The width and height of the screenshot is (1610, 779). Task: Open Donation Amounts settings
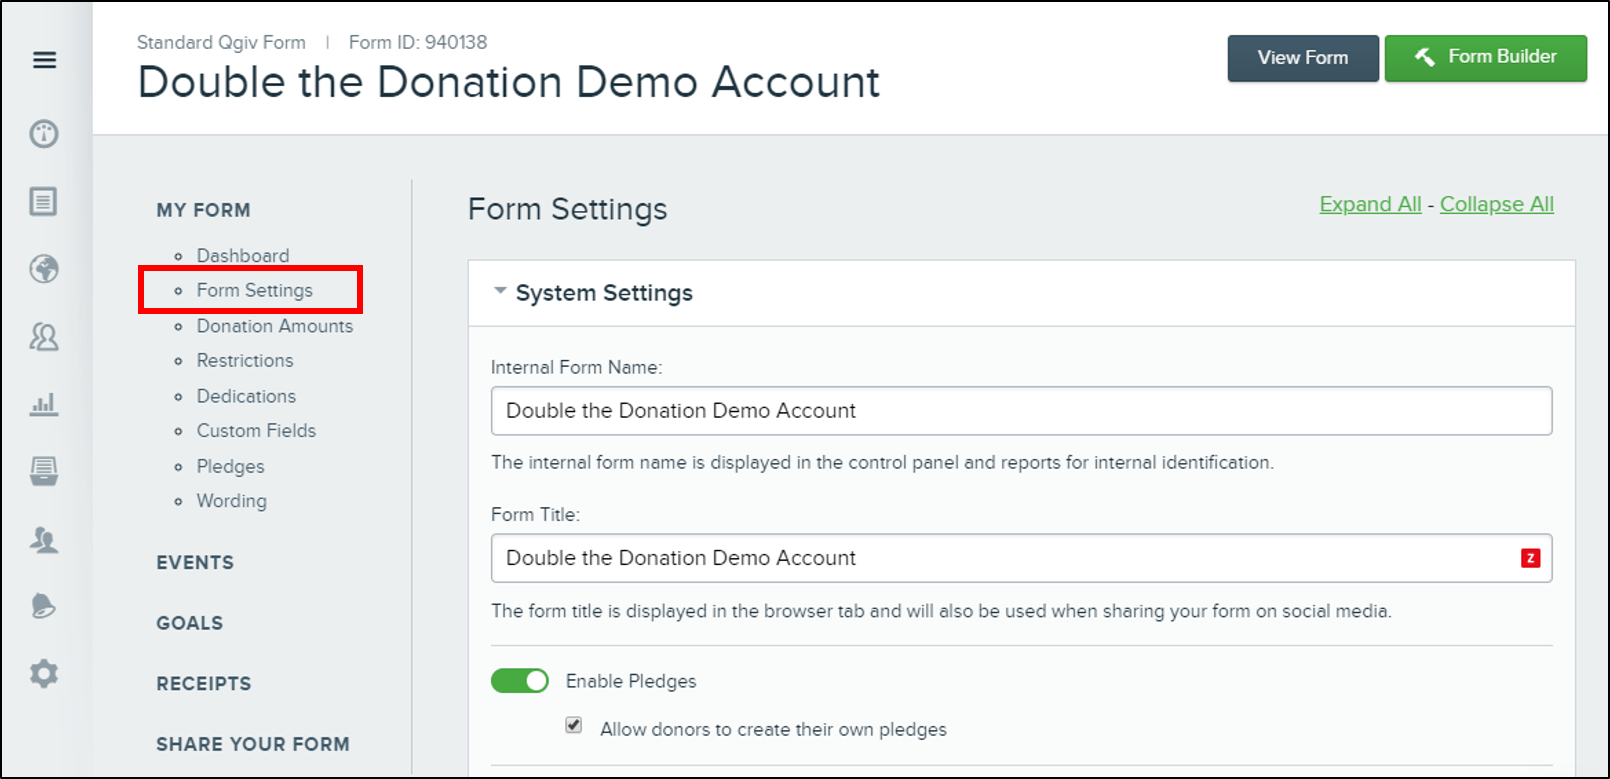pos(275,326)
